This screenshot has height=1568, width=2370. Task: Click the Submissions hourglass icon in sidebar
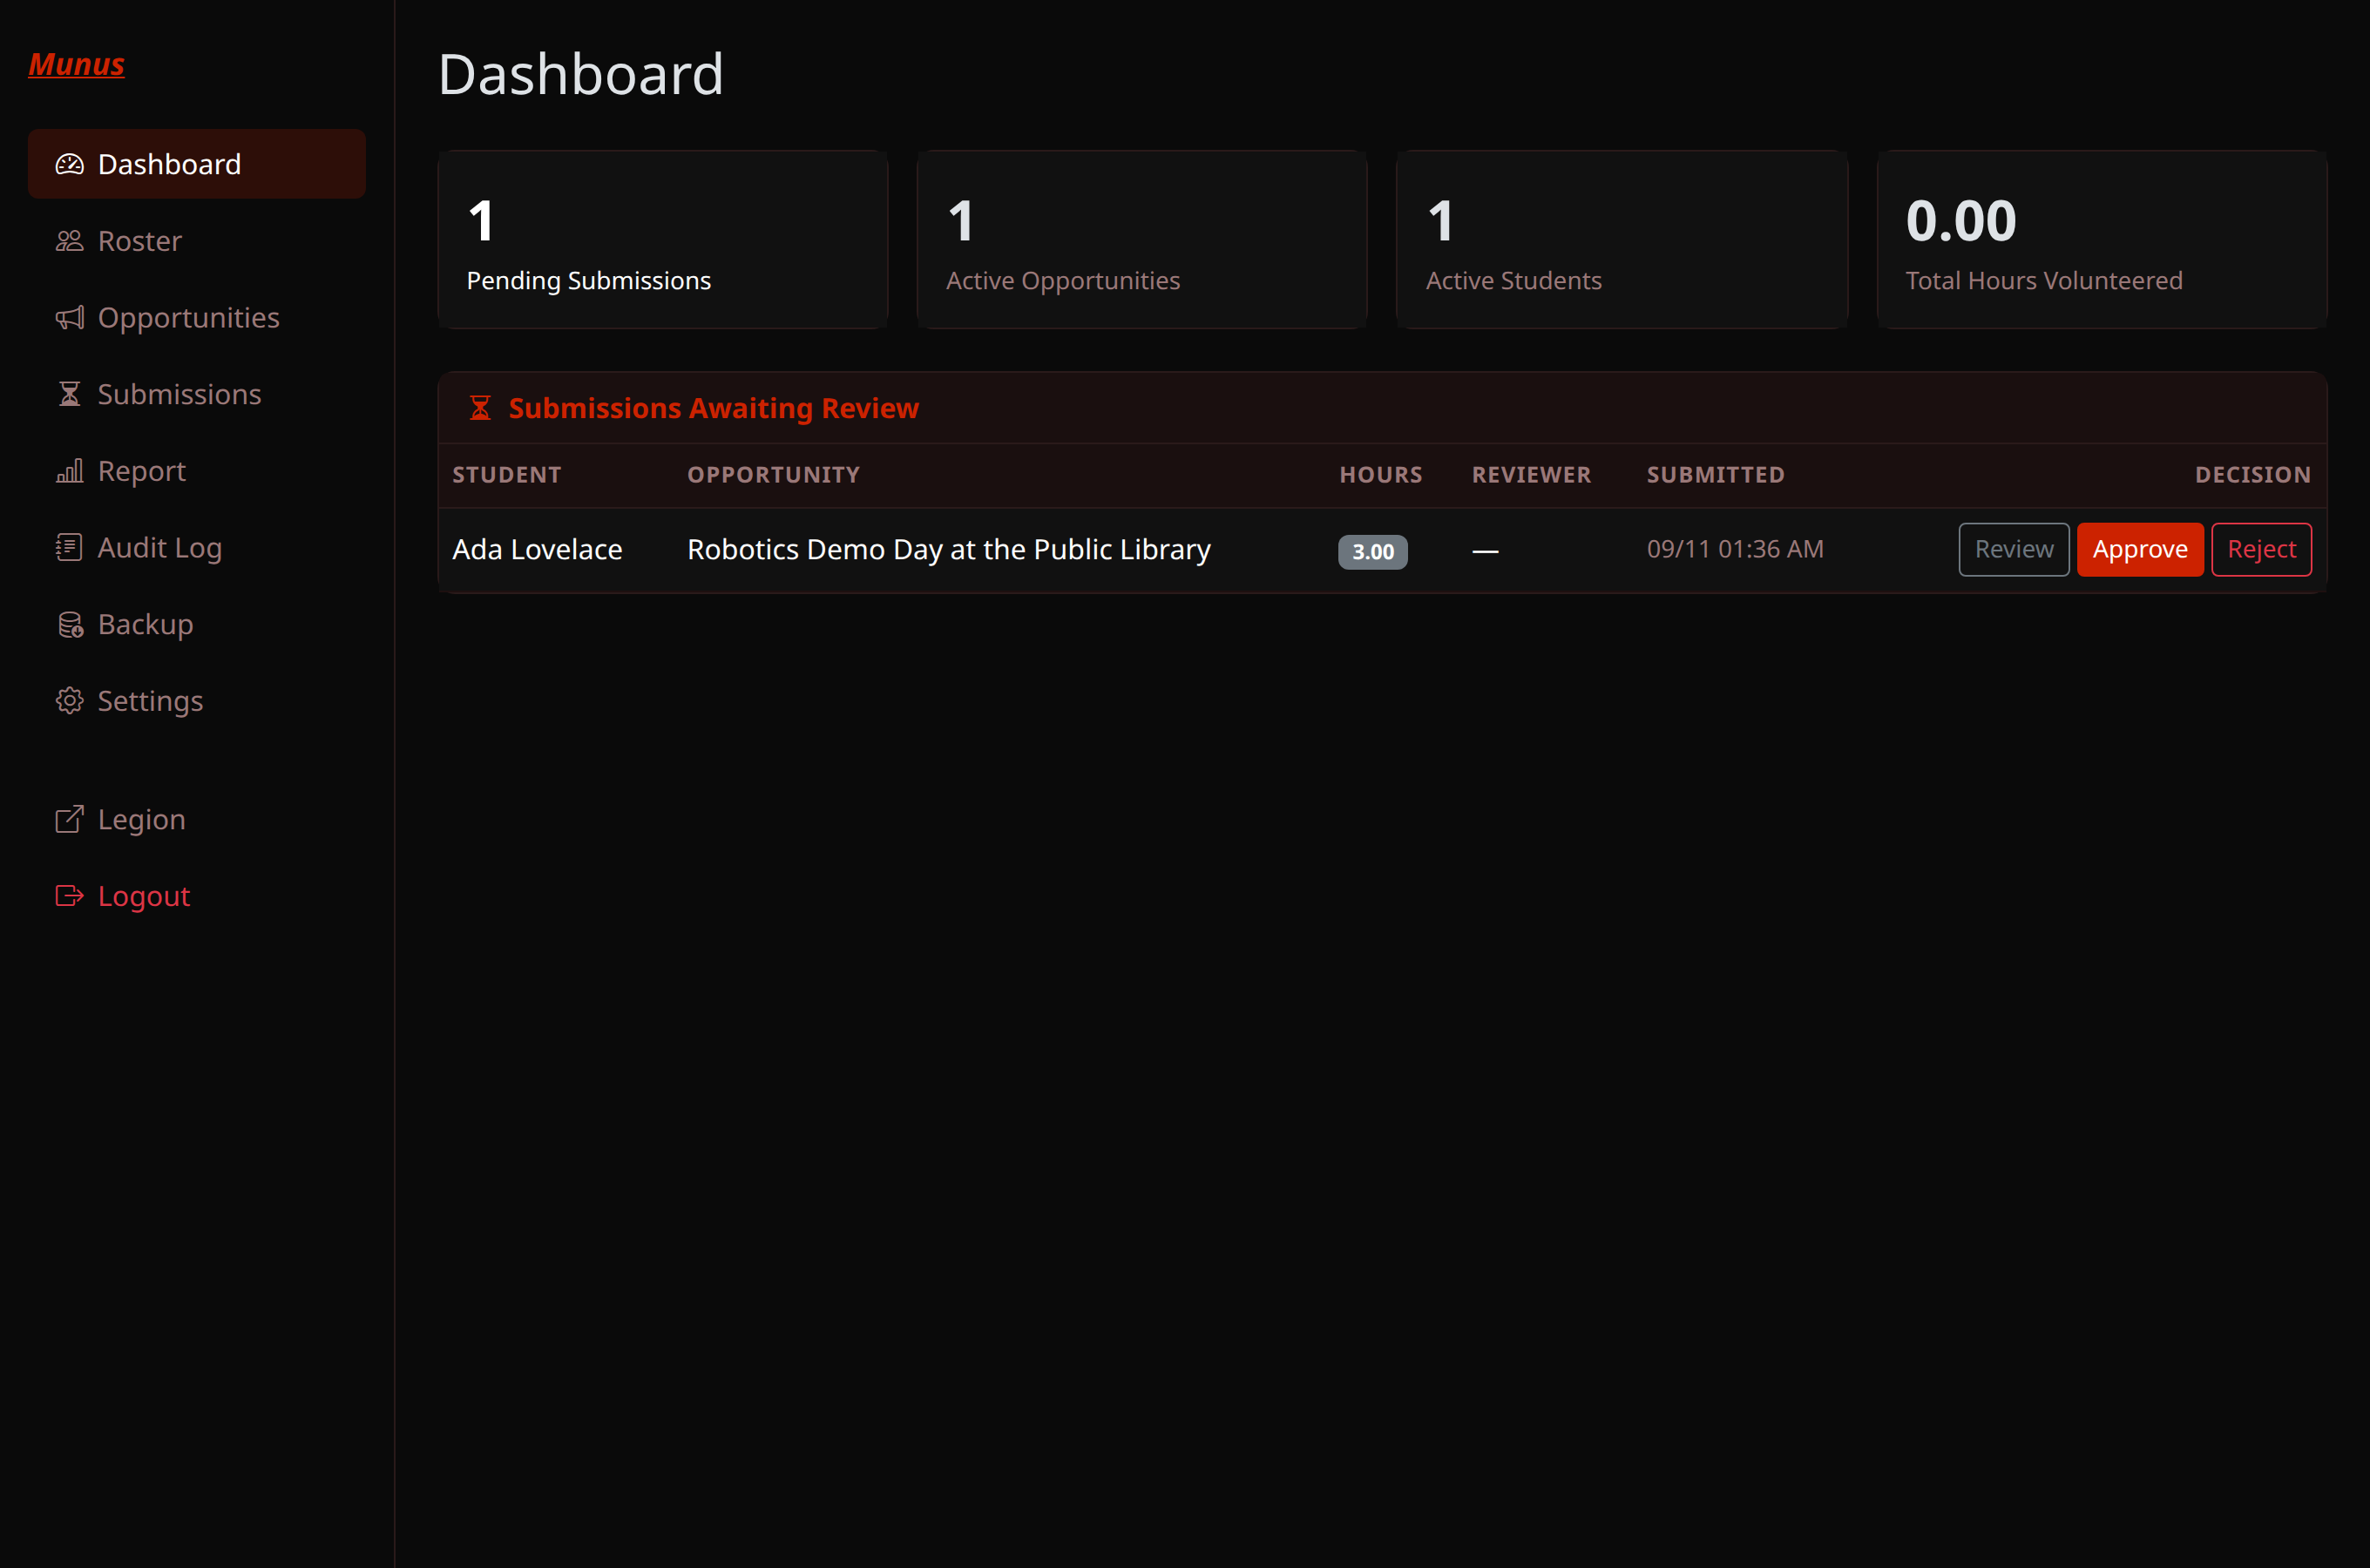(69, 394)
